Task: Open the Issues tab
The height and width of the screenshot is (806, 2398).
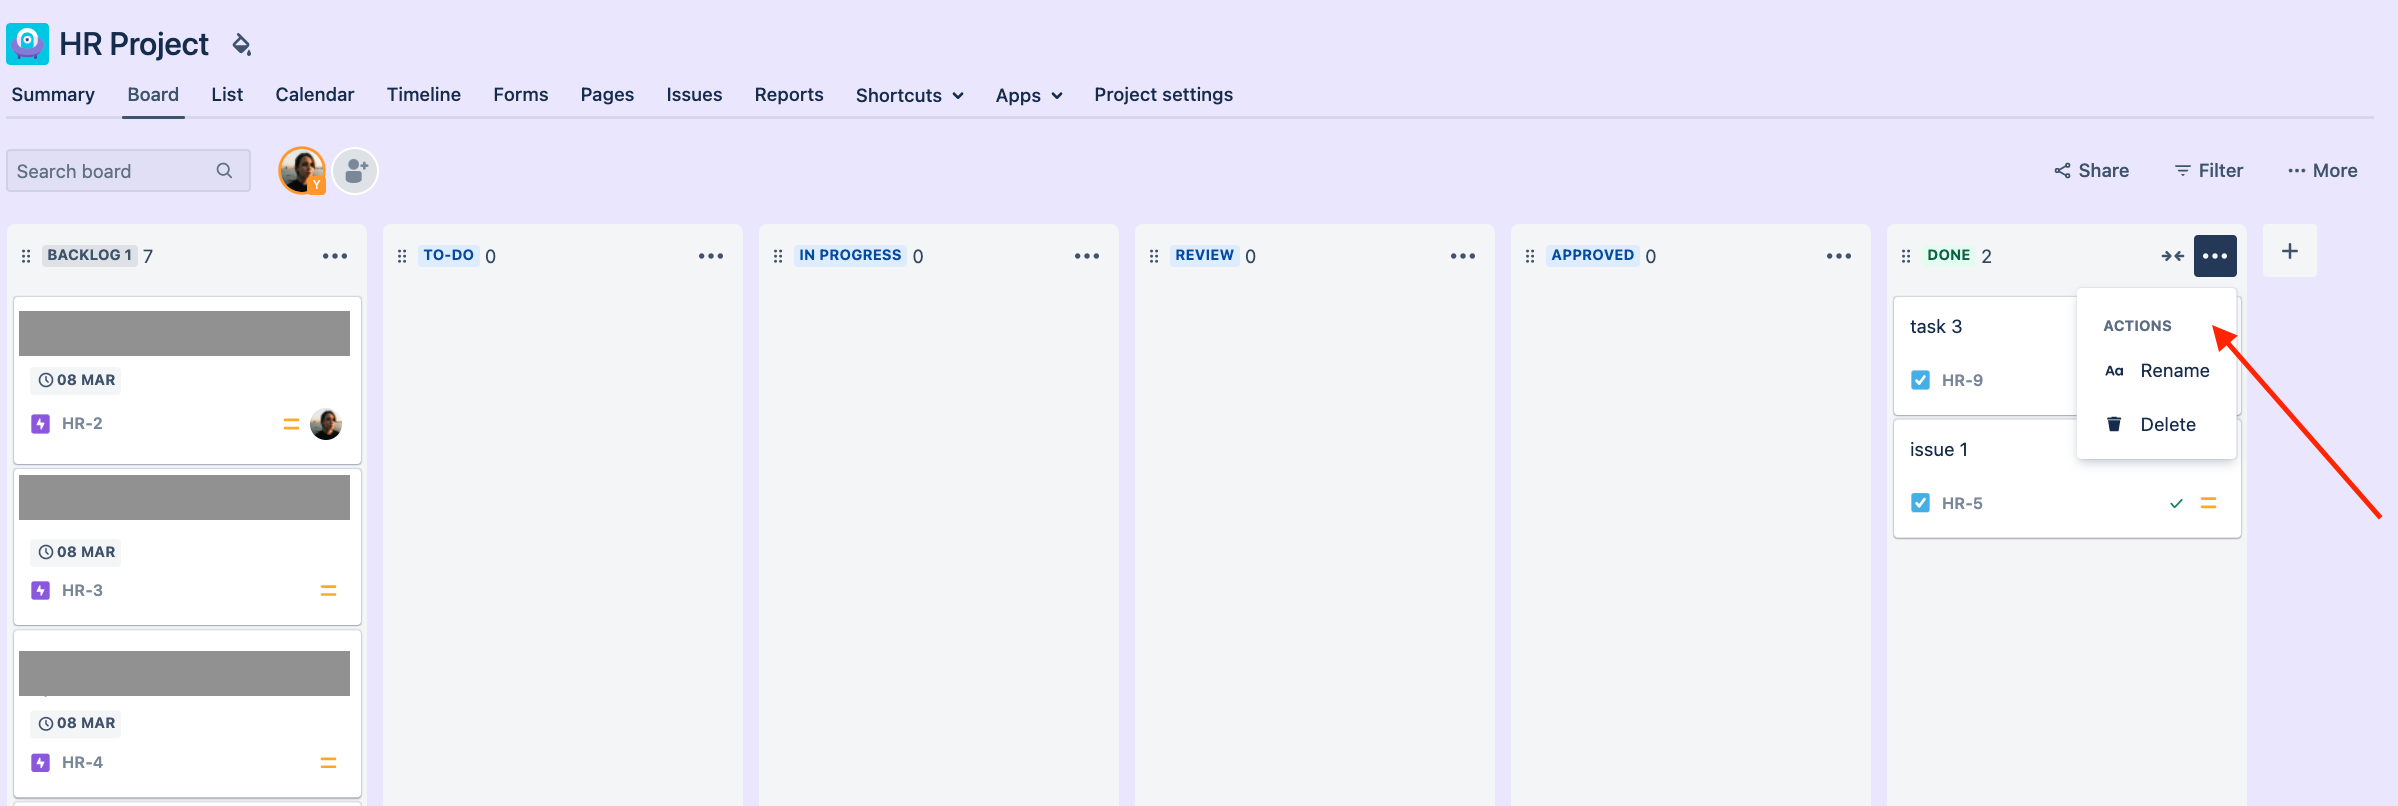Action: point(694,94)
